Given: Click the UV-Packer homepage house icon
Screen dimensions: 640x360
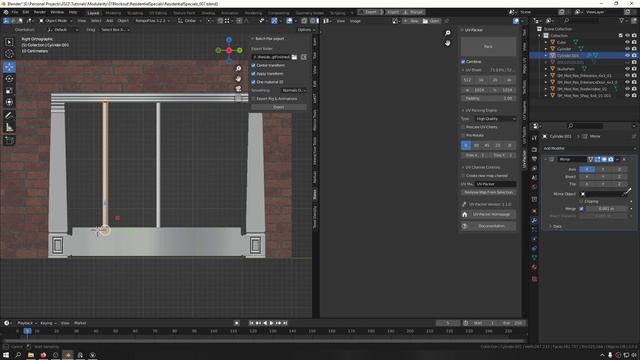Looking at the screenshot, I should [x=464, y=214].
